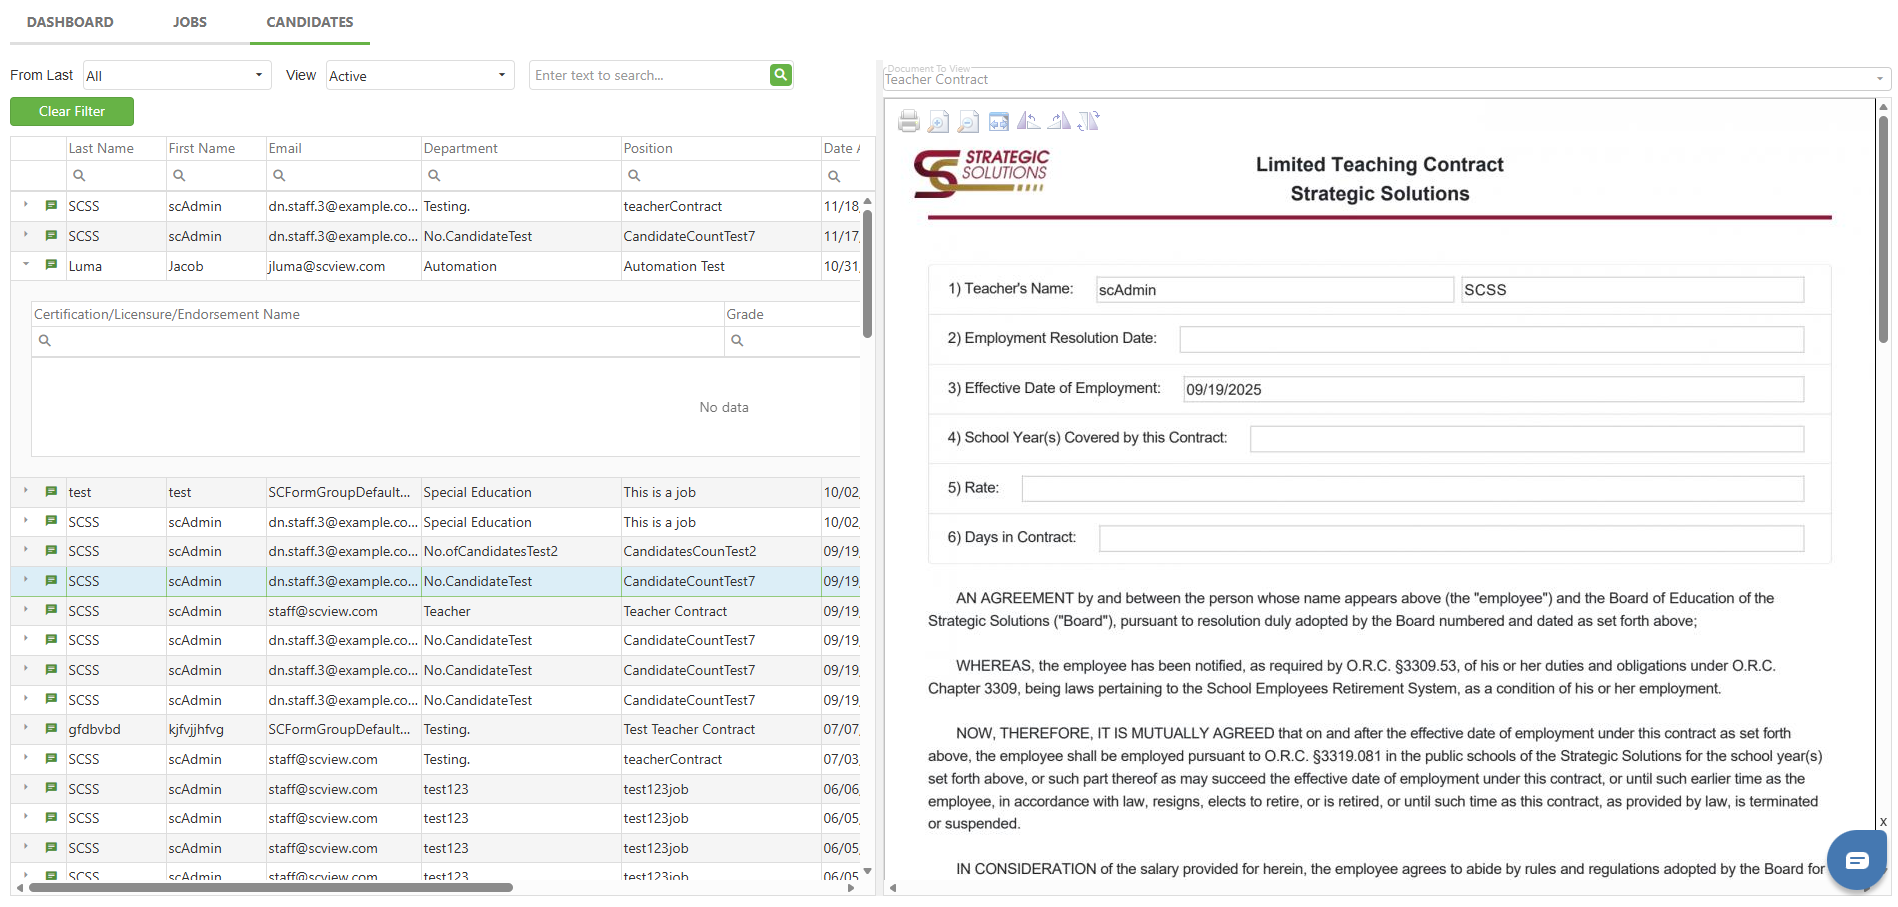Sort by Email column header

[x=343, y=148]
